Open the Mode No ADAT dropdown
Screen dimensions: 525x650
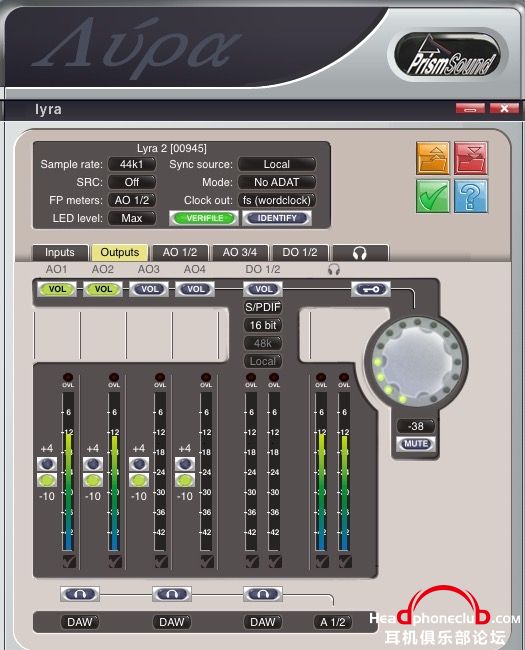[277, 182]
